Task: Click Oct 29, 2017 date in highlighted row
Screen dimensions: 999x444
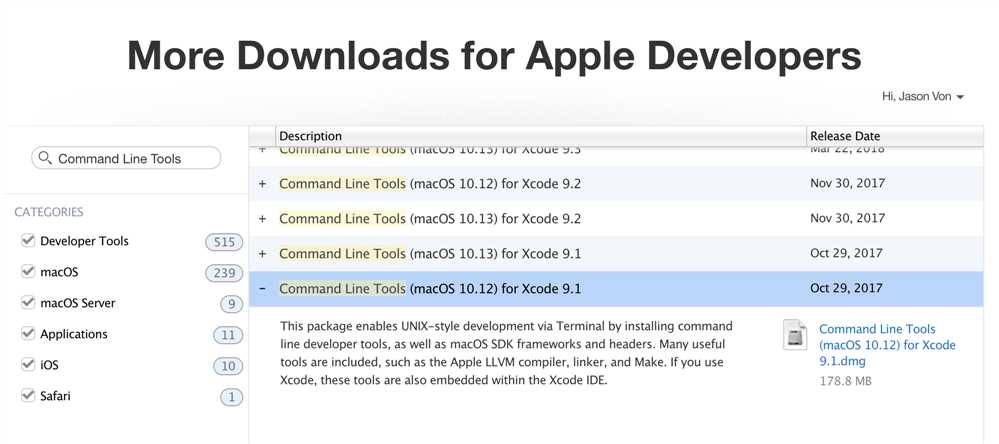Action: (x=846, y=288)
